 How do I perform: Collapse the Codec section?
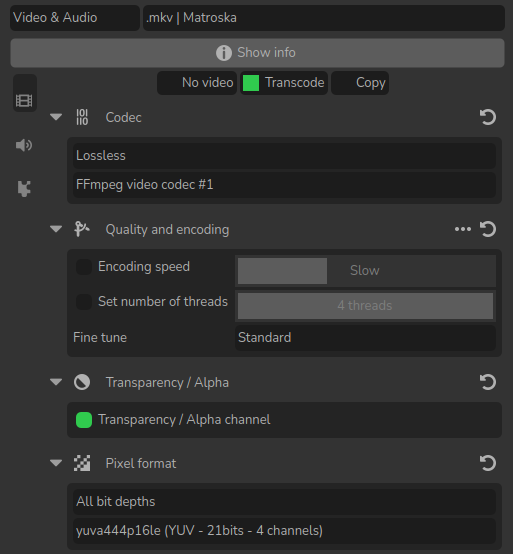[56, 117]
